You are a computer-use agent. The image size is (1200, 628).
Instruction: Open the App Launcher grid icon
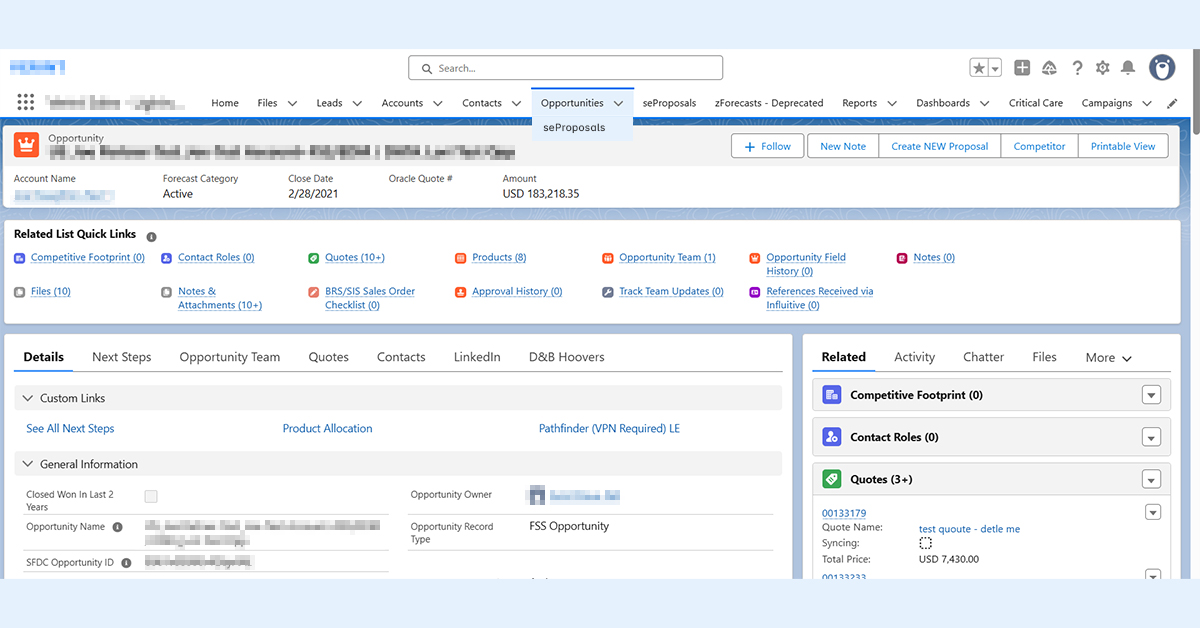tap(26, 102)
